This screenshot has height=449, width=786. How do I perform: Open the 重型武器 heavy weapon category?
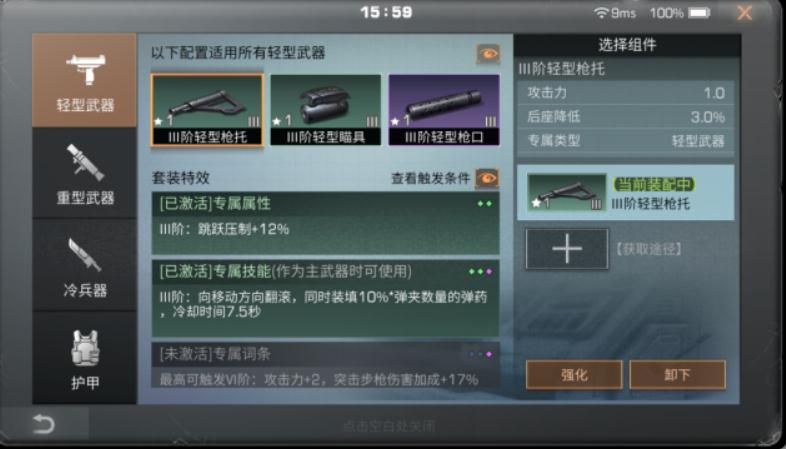pyautogui.click(x=84, y=173)
